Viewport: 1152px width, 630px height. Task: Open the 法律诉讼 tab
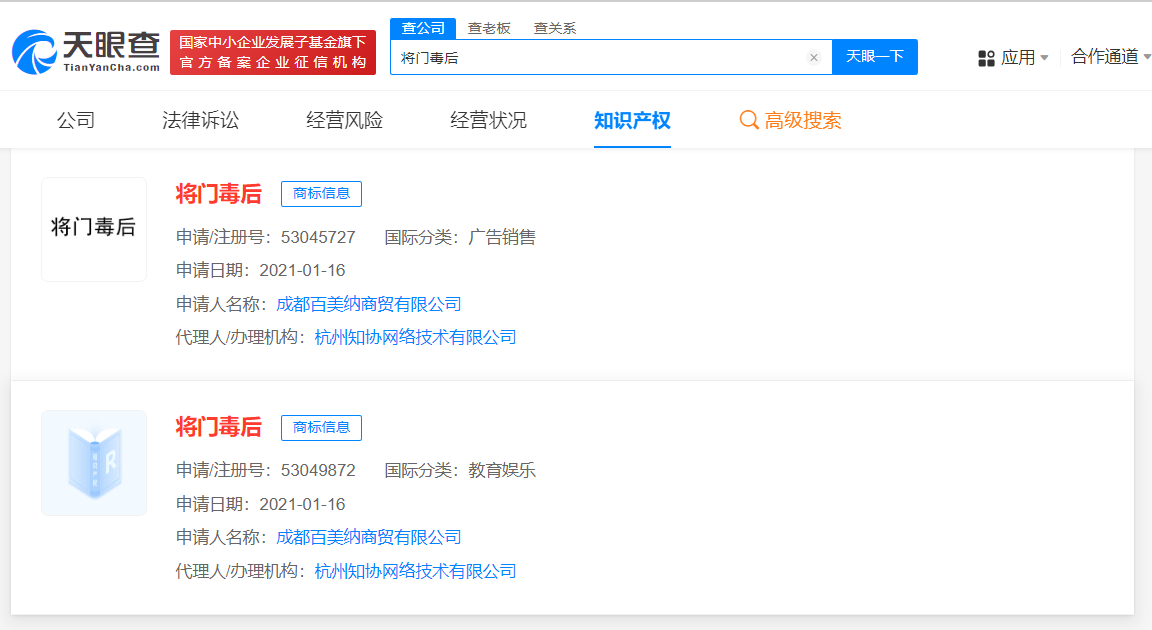click(201, 121)
